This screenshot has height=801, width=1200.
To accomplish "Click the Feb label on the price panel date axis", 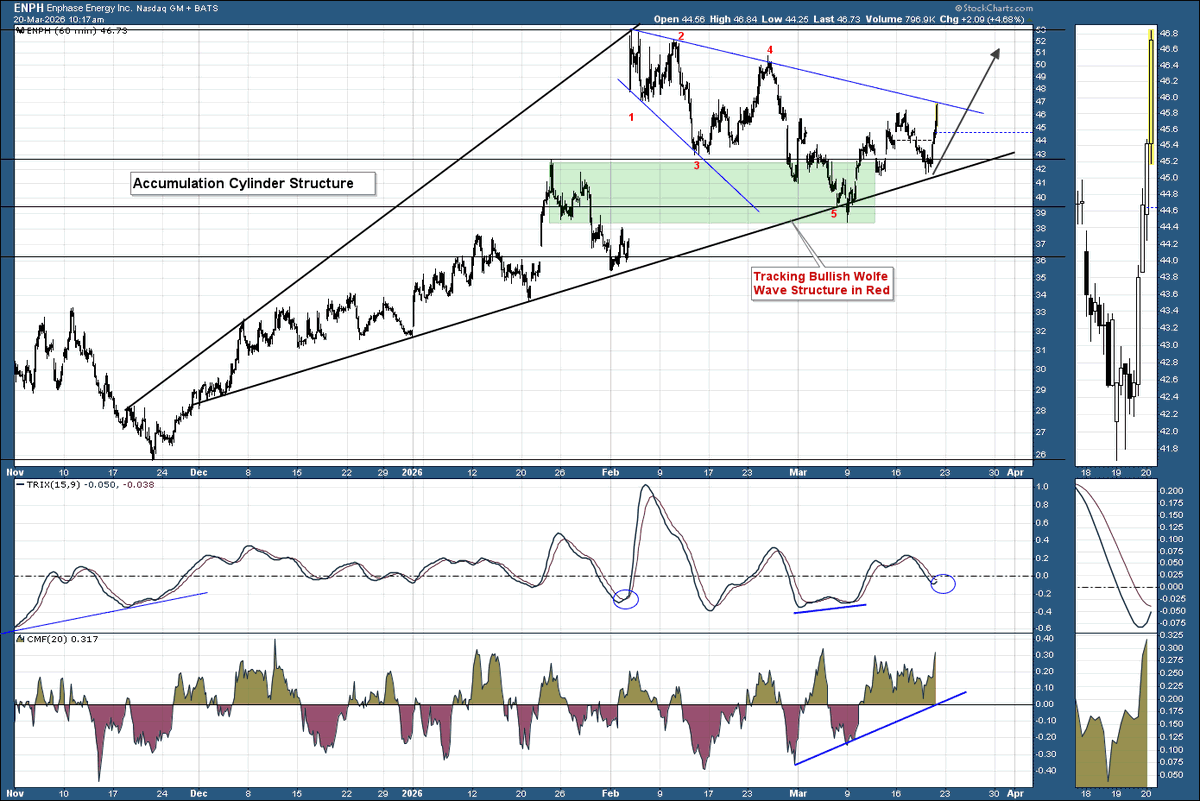I will pos(609,470).
